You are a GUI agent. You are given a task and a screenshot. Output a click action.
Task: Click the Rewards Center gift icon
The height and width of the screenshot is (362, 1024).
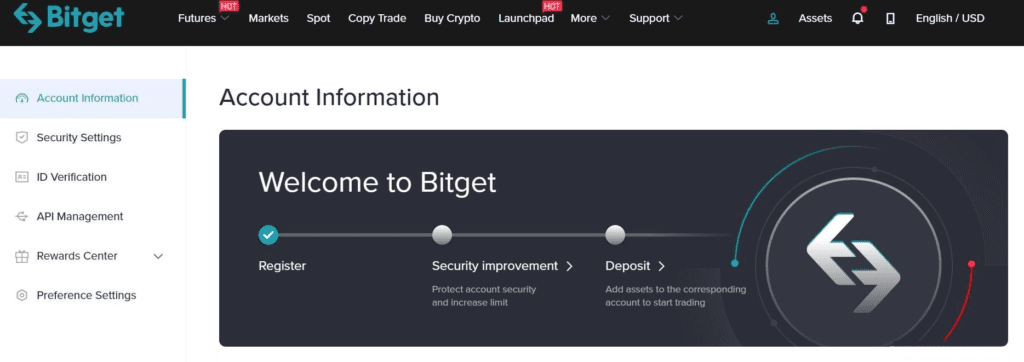pyautogui.click(x=22, y=256)
